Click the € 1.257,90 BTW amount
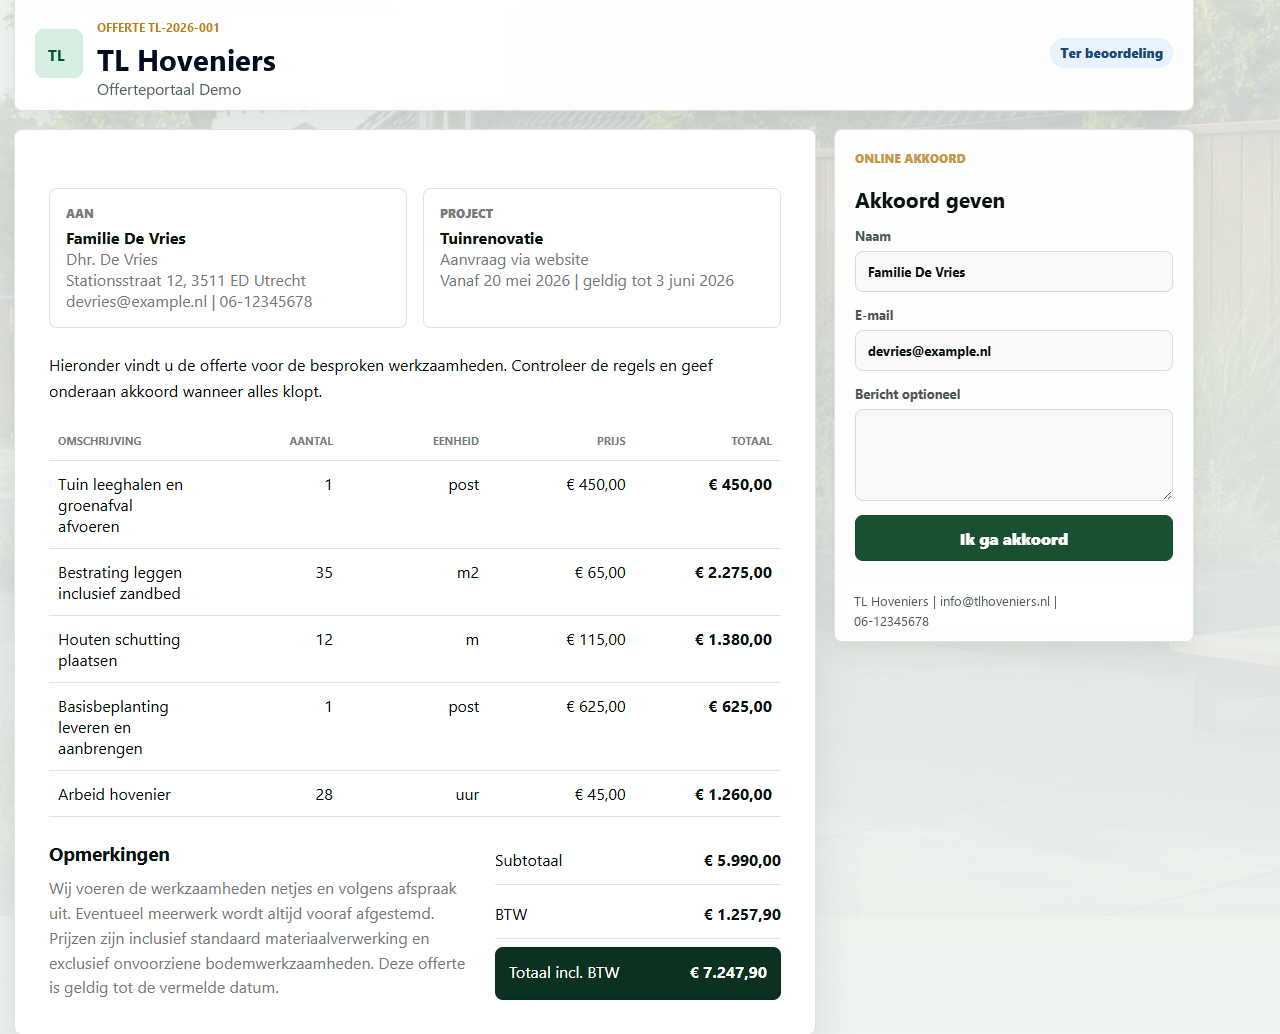 pos(742,915)
